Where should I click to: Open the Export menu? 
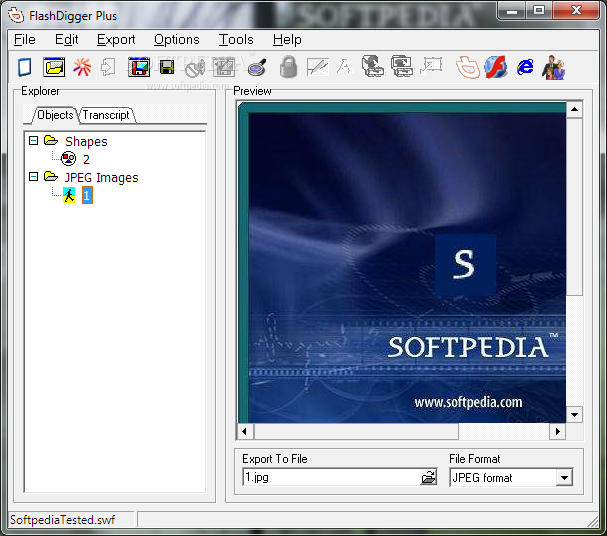click(x=116, y=39)
